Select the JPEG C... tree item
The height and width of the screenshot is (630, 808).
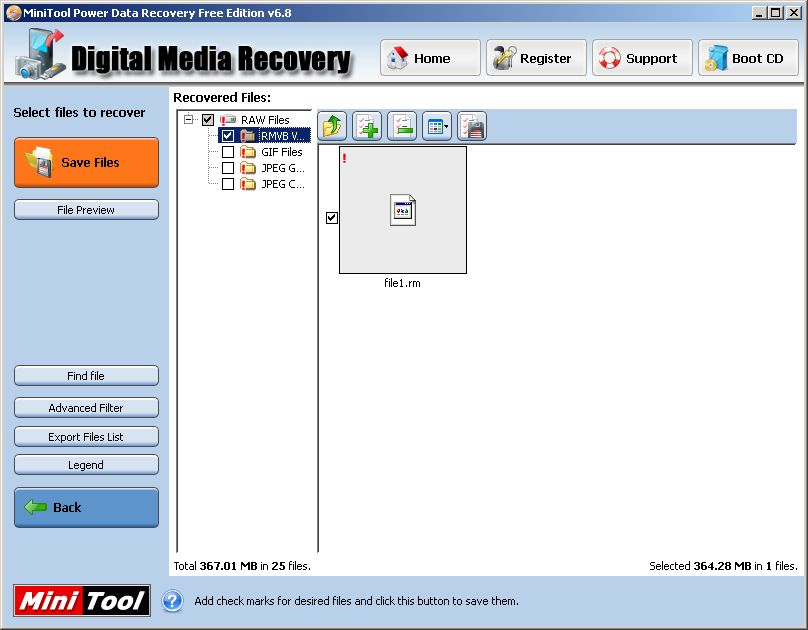(283, 184)
